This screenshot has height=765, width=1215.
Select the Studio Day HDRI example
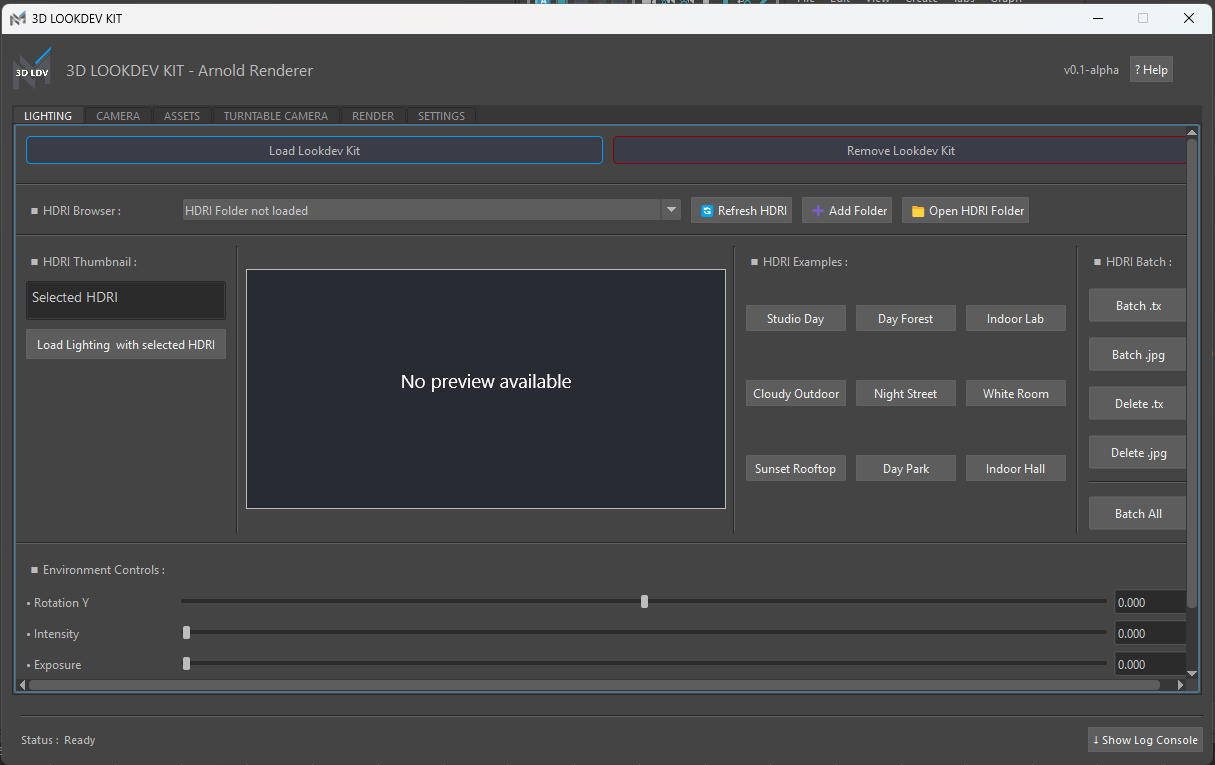796,318
